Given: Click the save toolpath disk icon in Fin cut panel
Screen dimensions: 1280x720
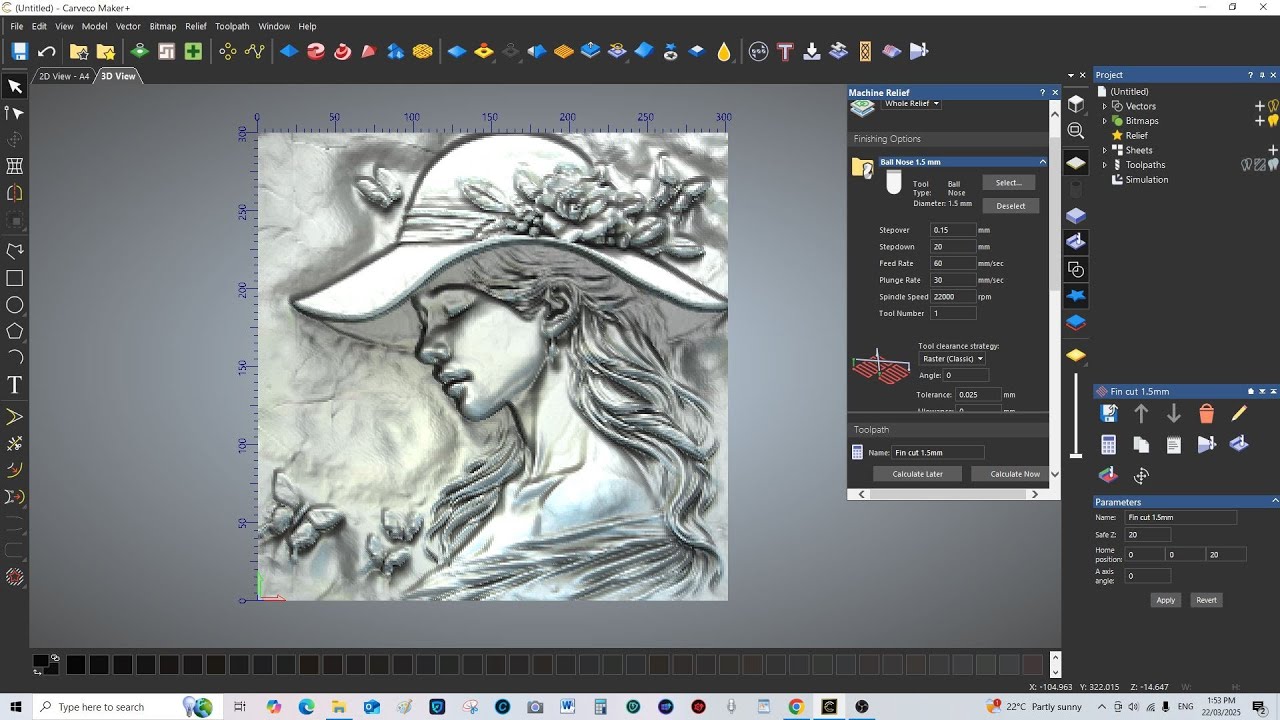Looking at the screenshot, I should click(1108, 413).
